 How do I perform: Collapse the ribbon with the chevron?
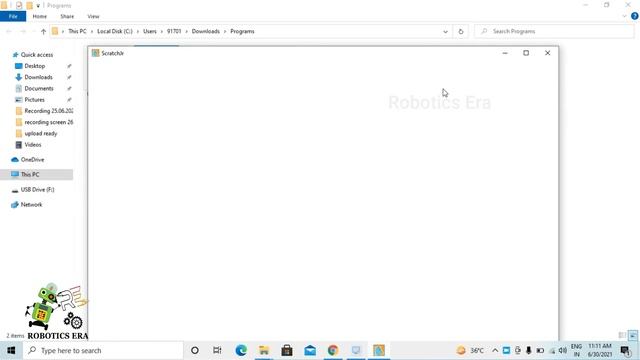point(624,16)
